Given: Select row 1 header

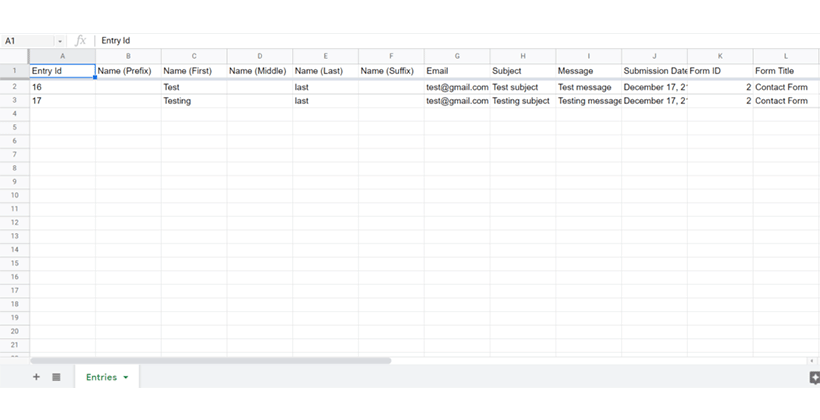Looking at the screenshot, I should tap(15, 71).
